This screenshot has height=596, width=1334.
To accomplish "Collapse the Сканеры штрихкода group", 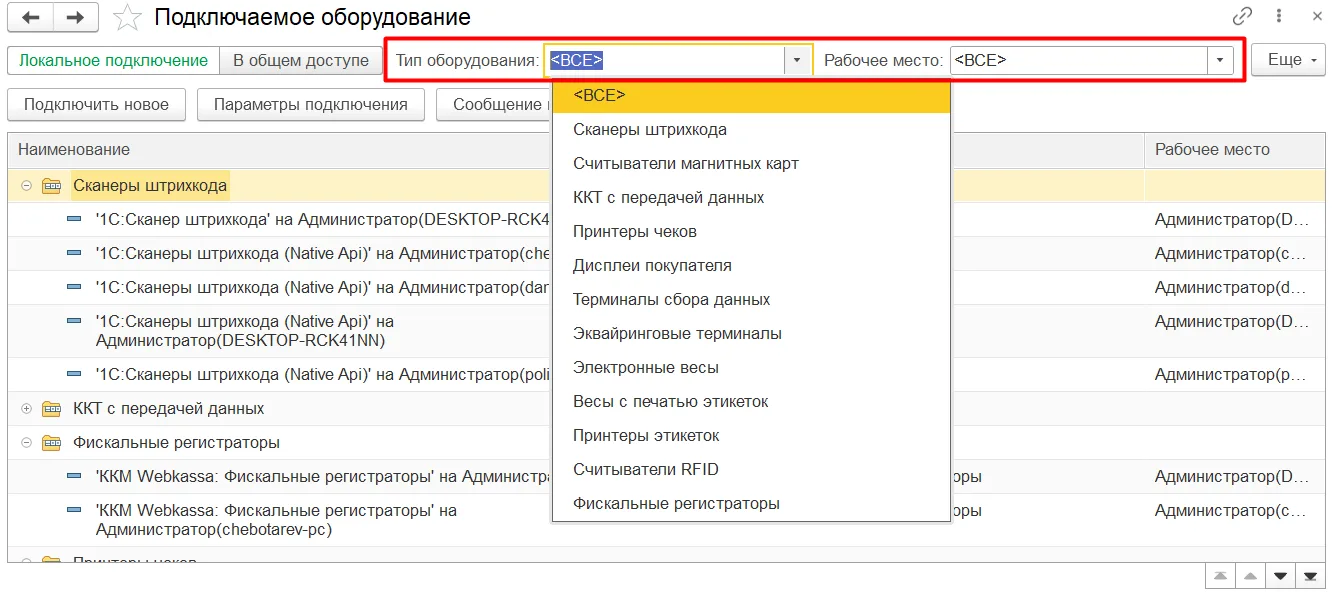I will (x=26, y=186).
